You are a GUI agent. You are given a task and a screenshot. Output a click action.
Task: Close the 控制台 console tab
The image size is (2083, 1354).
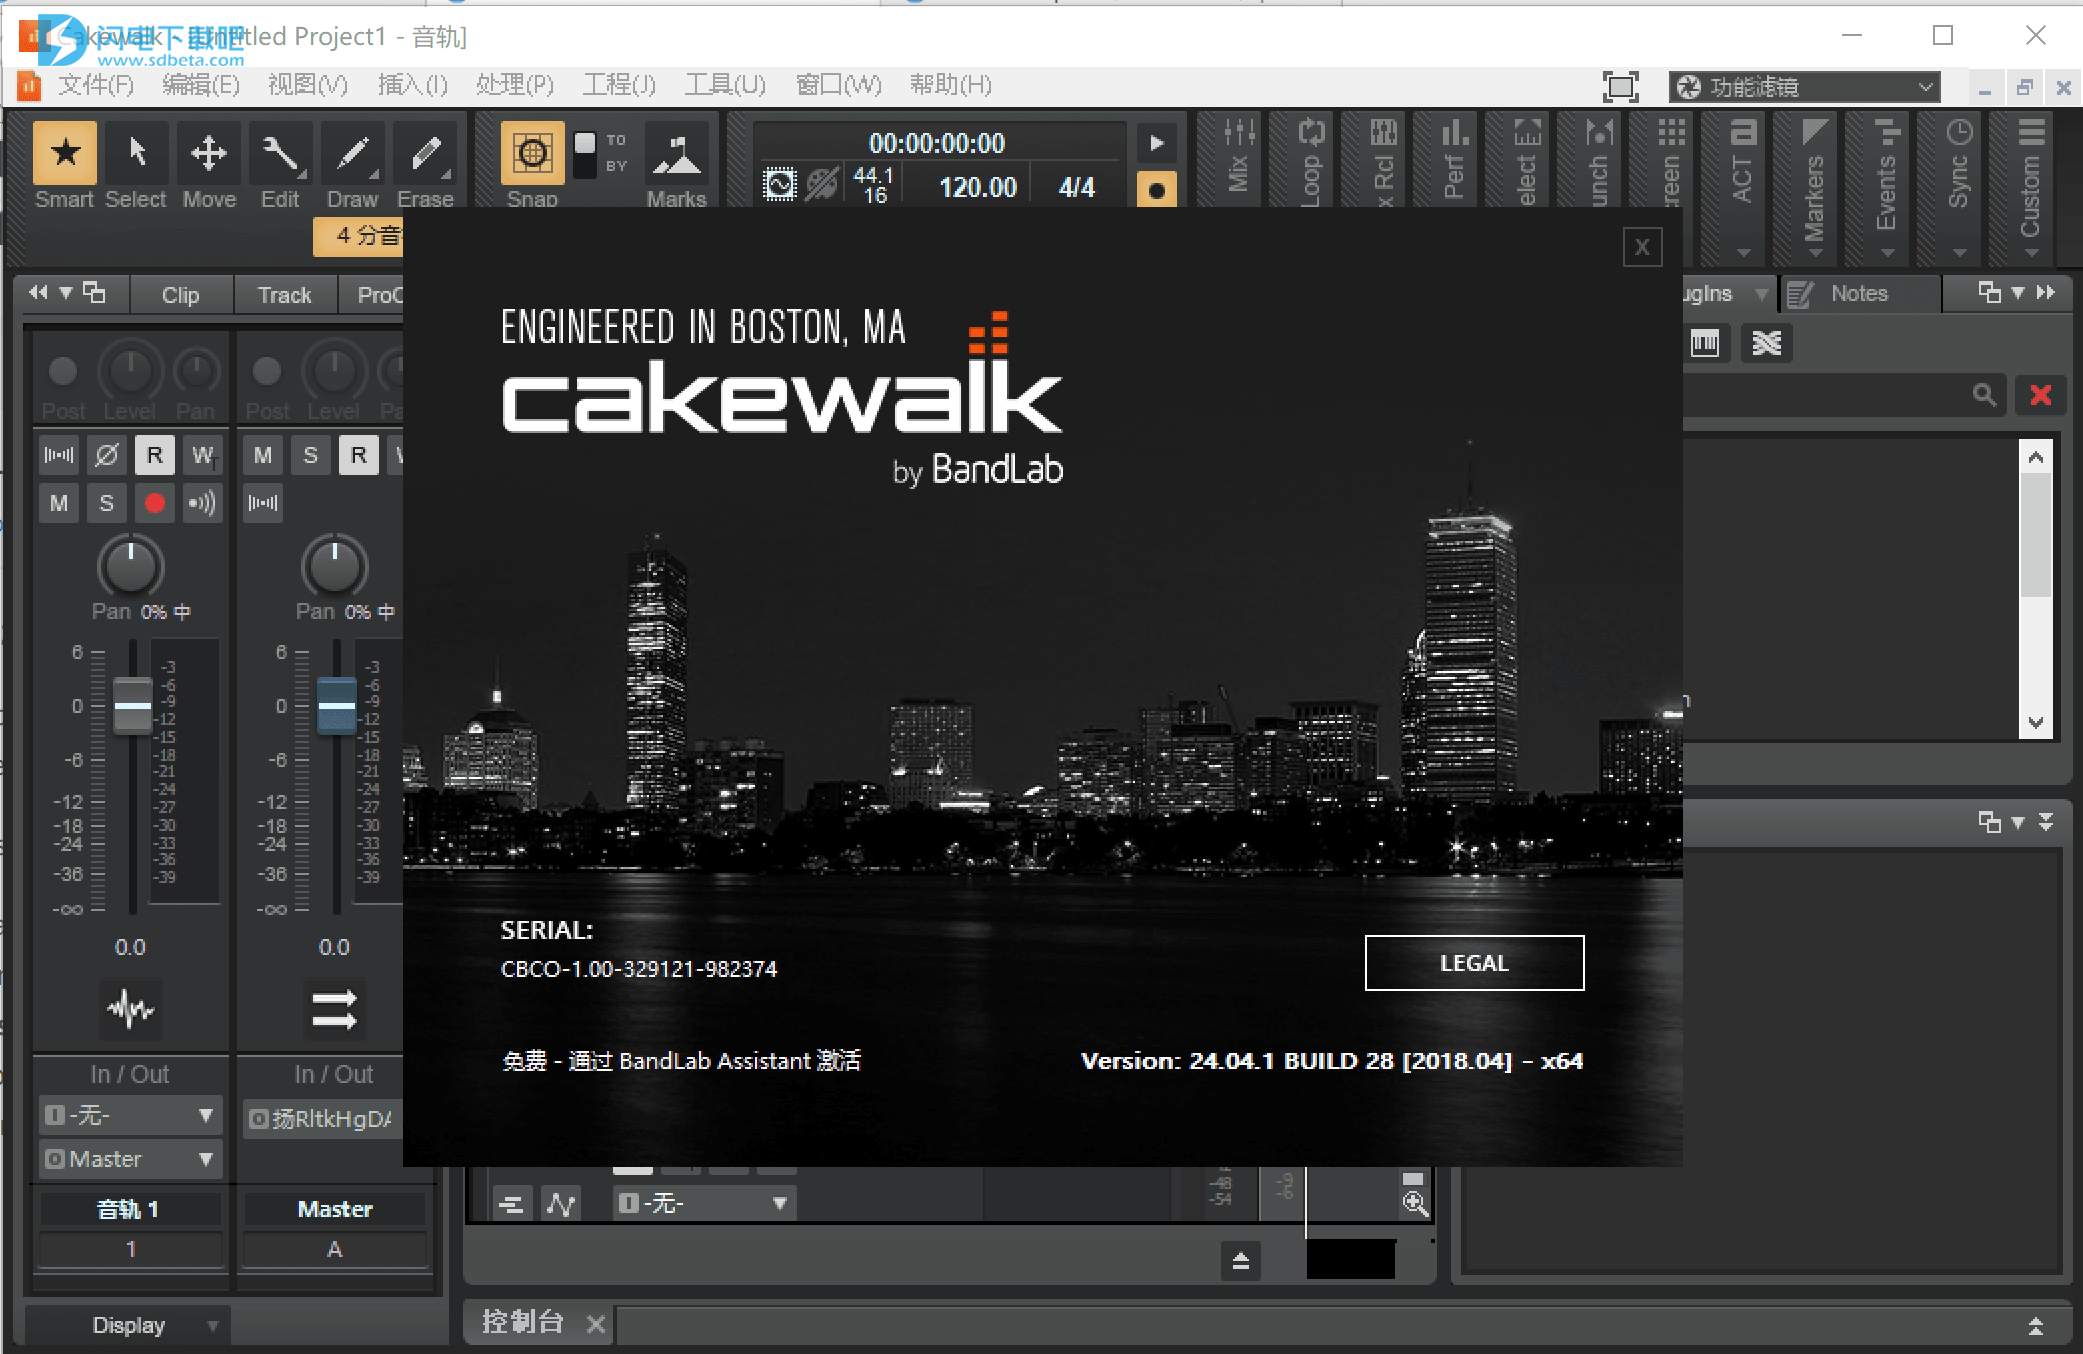click(x=596, y=1325)
